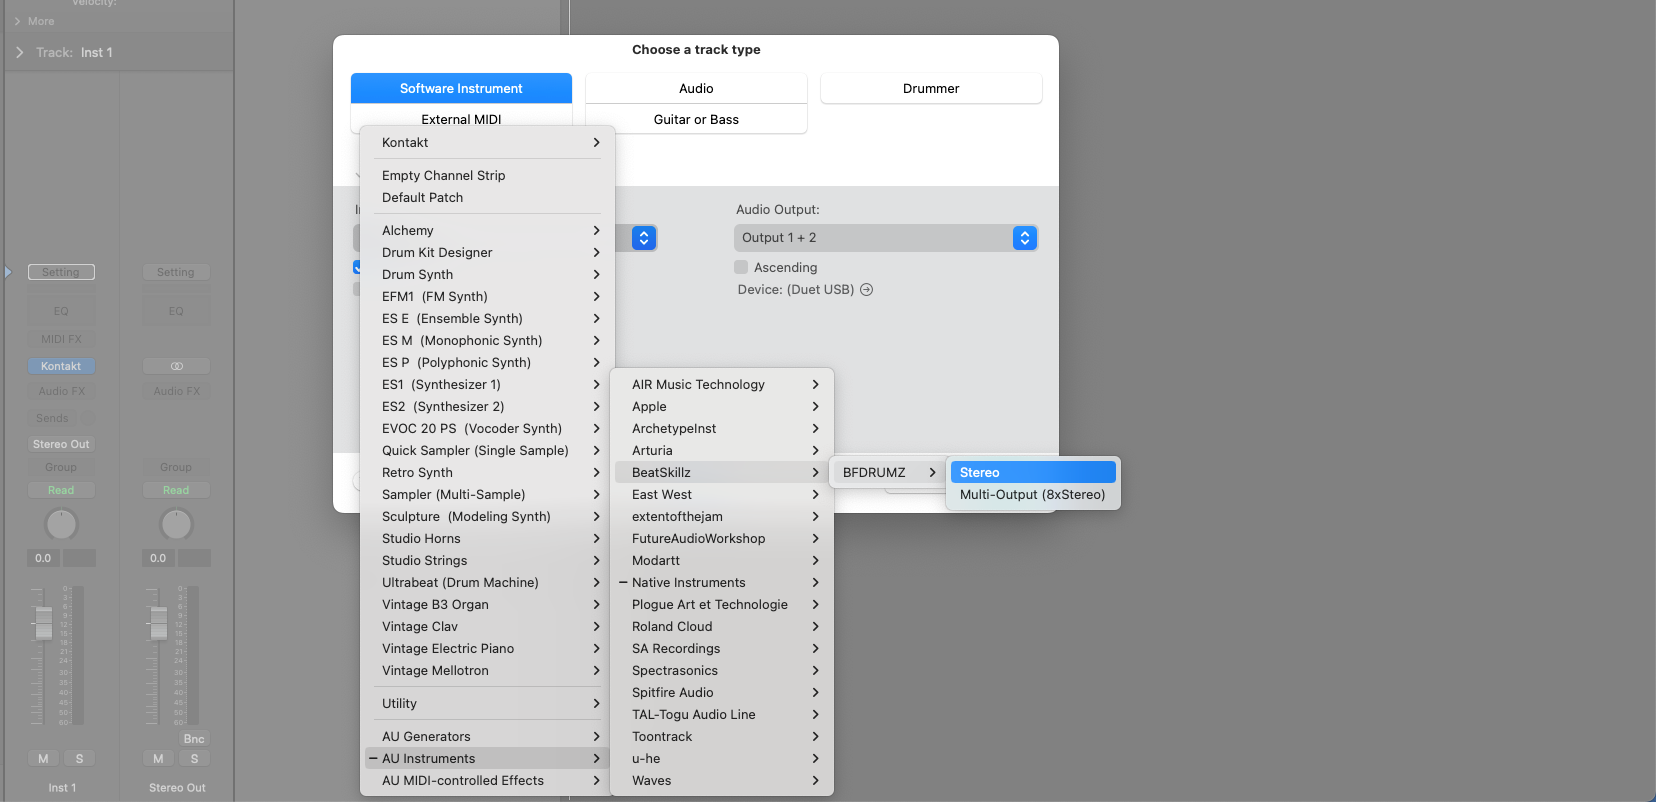
Task: Open Retro Synth submenu
Action: (488, 472)
